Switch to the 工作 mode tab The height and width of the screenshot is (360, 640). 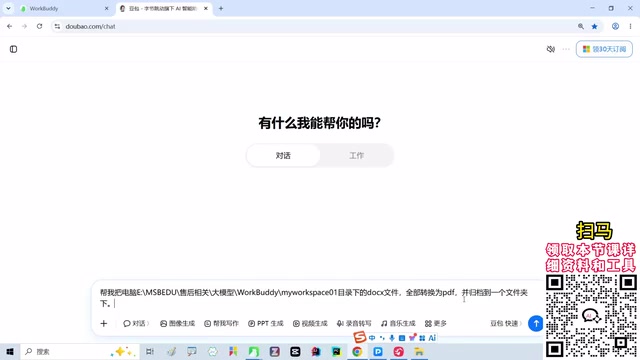point(356,156)
